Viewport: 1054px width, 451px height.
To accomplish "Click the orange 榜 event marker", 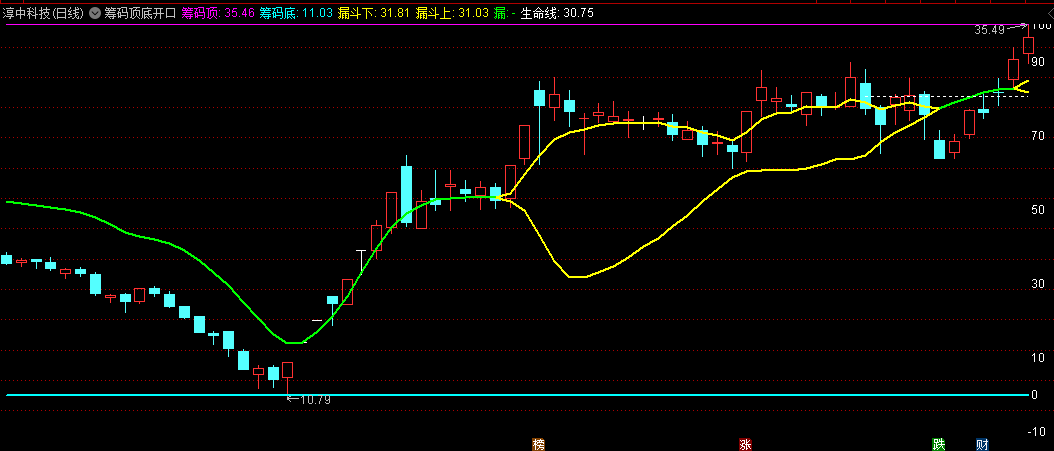I will coord(538,444).
